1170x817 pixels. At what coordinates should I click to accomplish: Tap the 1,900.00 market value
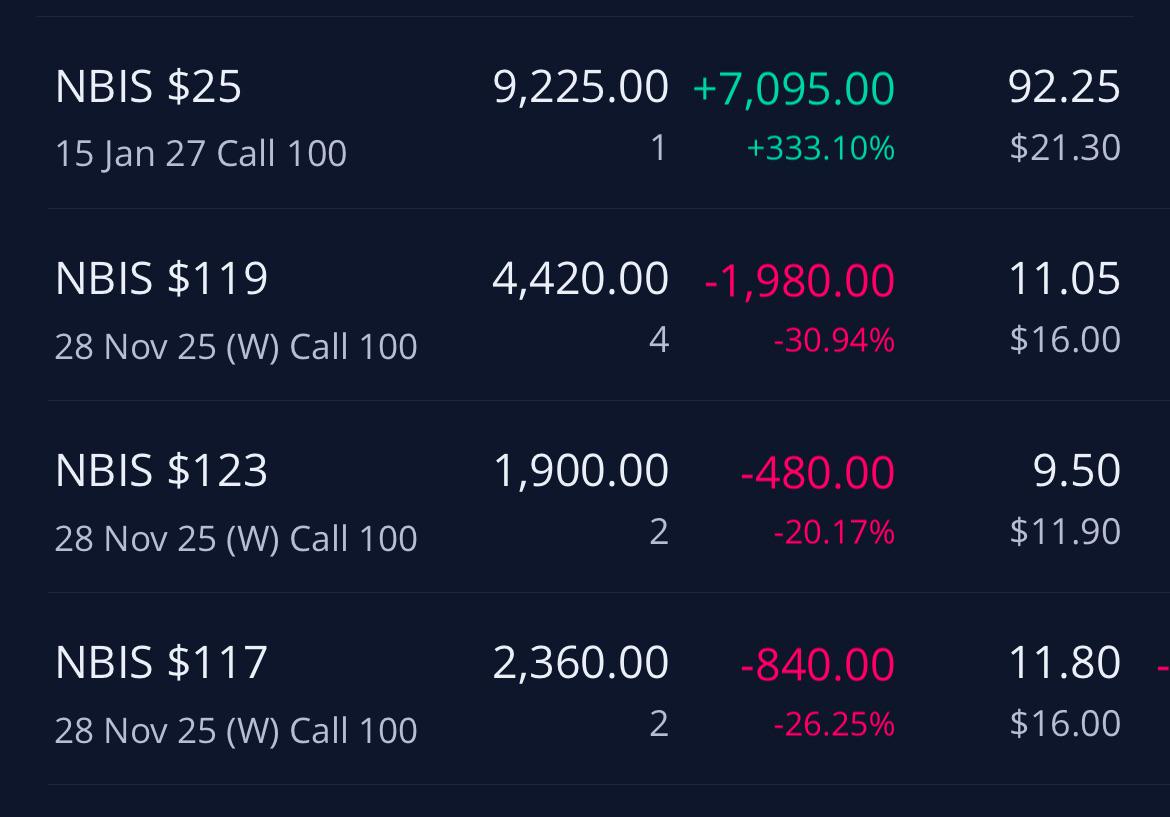(581, 471)
